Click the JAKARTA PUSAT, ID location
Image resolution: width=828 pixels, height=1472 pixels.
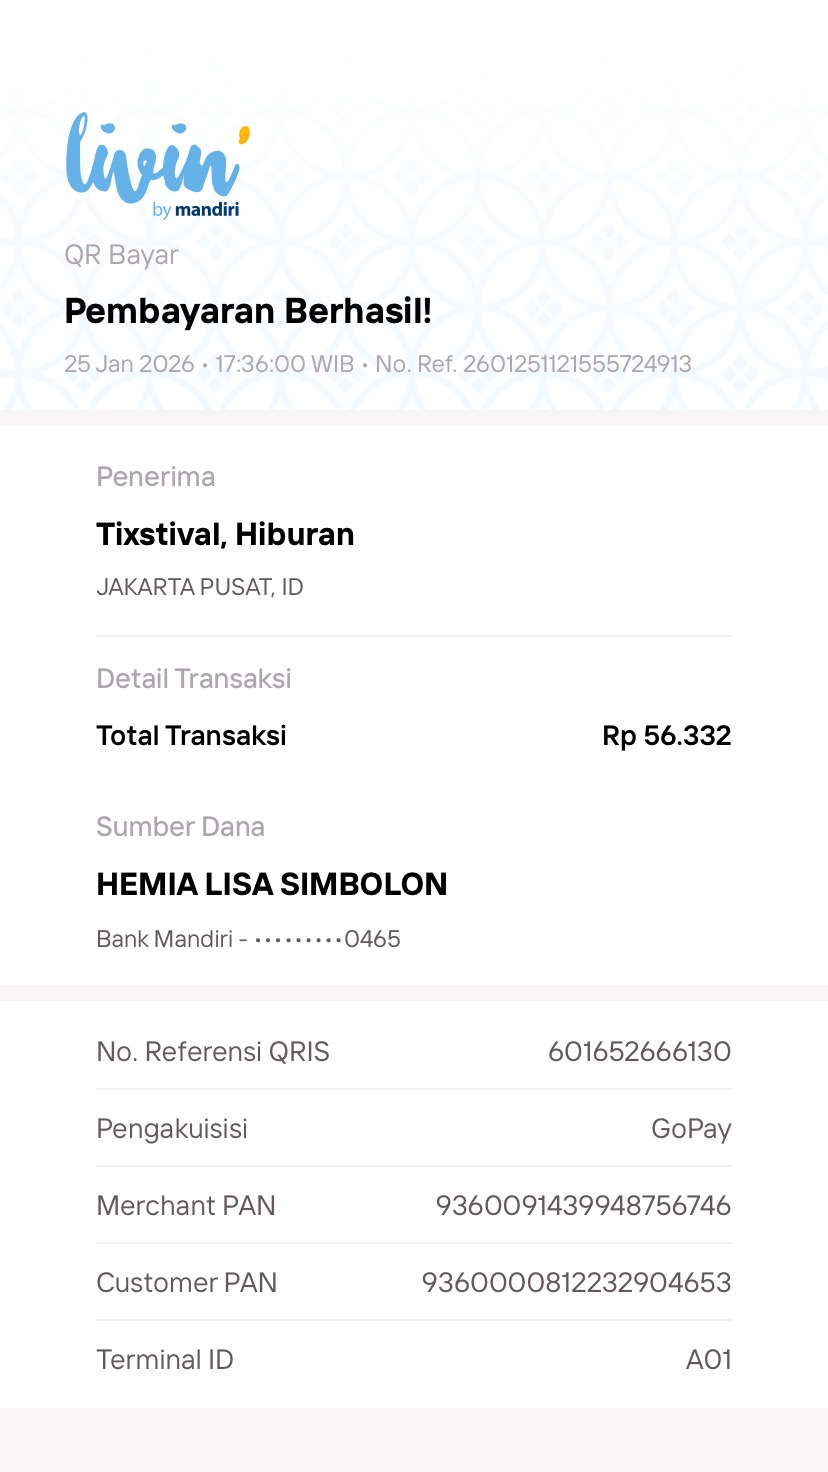(199, 587)
